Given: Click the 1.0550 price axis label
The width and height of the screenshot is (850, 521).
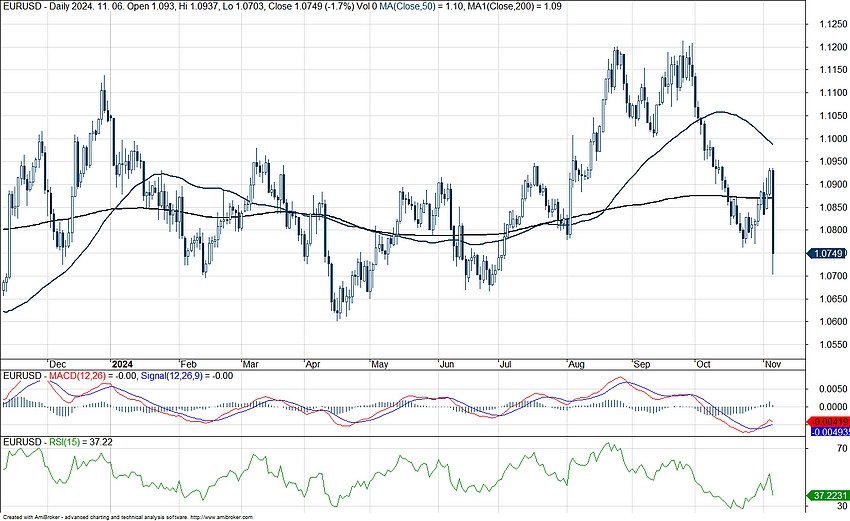Looking at the screenshot, I should pos(829,344).
